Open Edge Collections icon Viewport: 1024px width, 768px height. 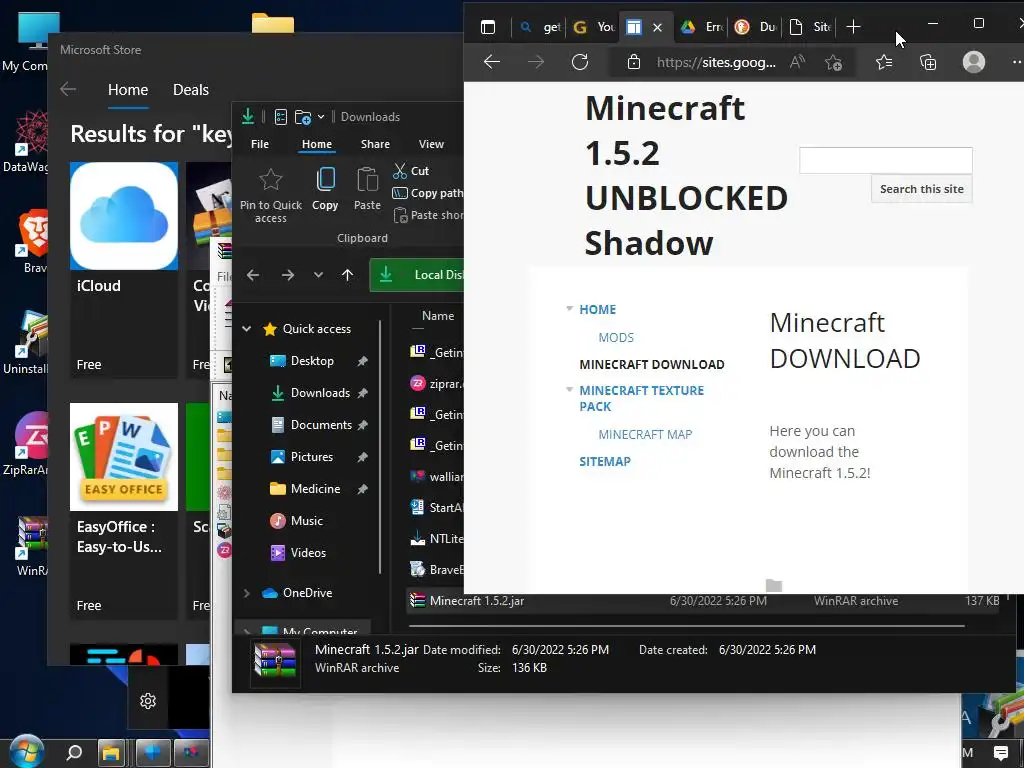tap(928, 62)
